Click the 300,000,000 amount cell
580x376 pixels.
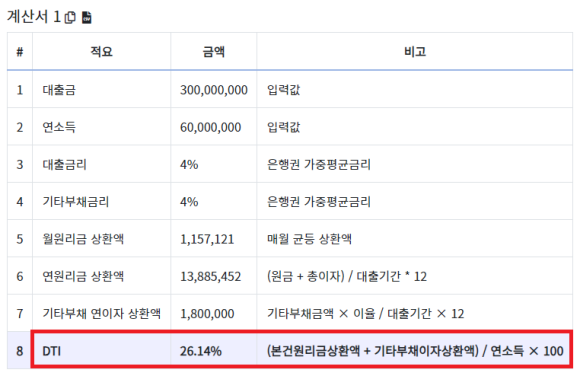(x=214, y=90)
